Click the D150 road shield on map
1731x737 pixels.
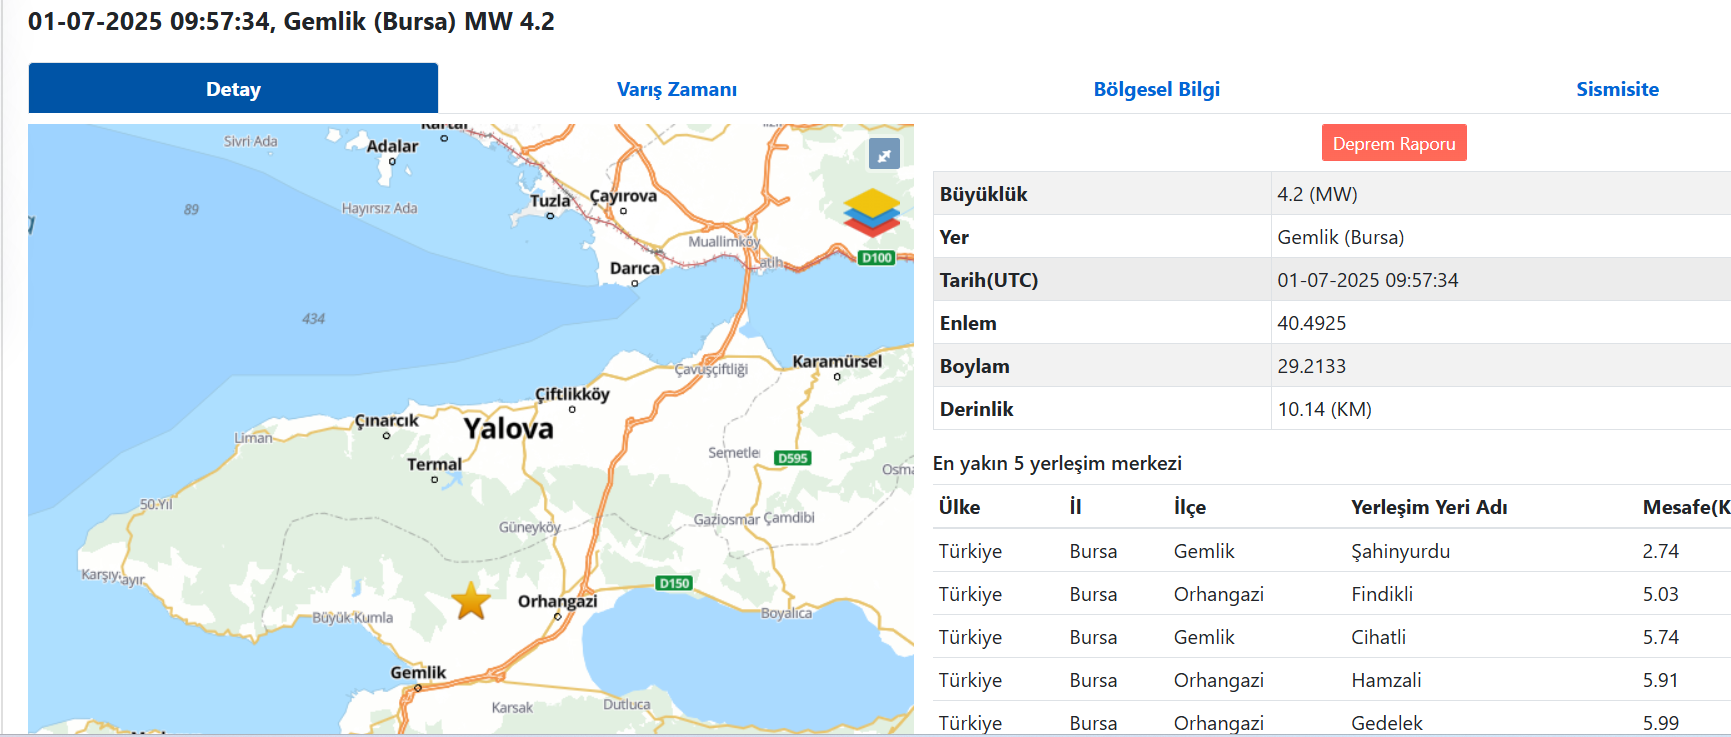coord(674,583)
